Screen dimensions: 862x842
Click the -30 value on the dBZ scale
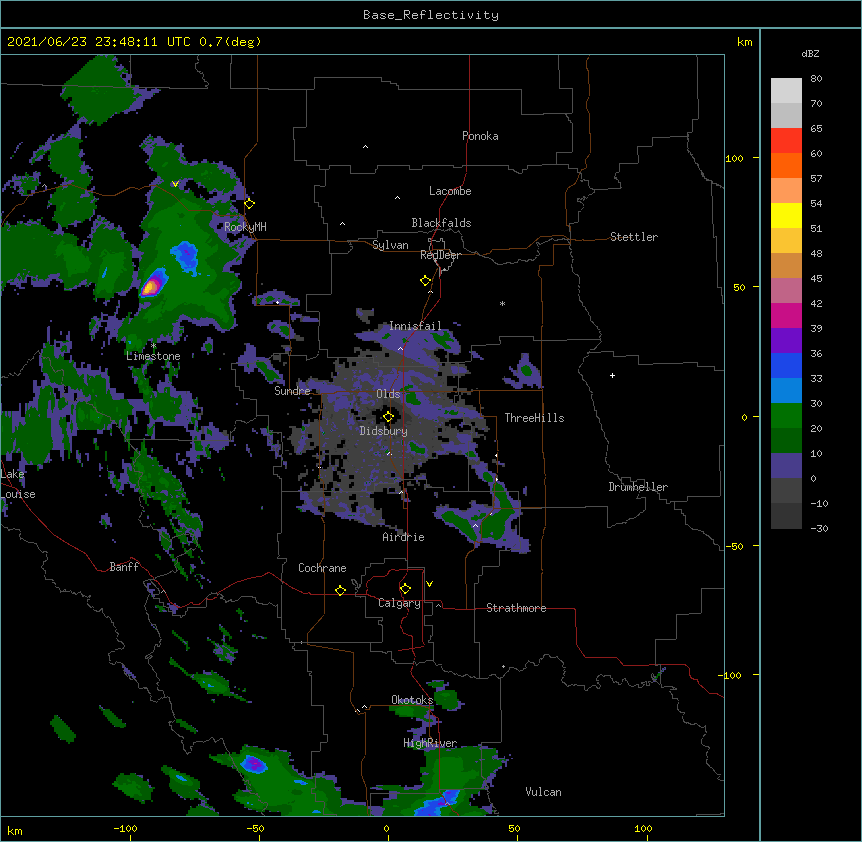coord(819,528)
